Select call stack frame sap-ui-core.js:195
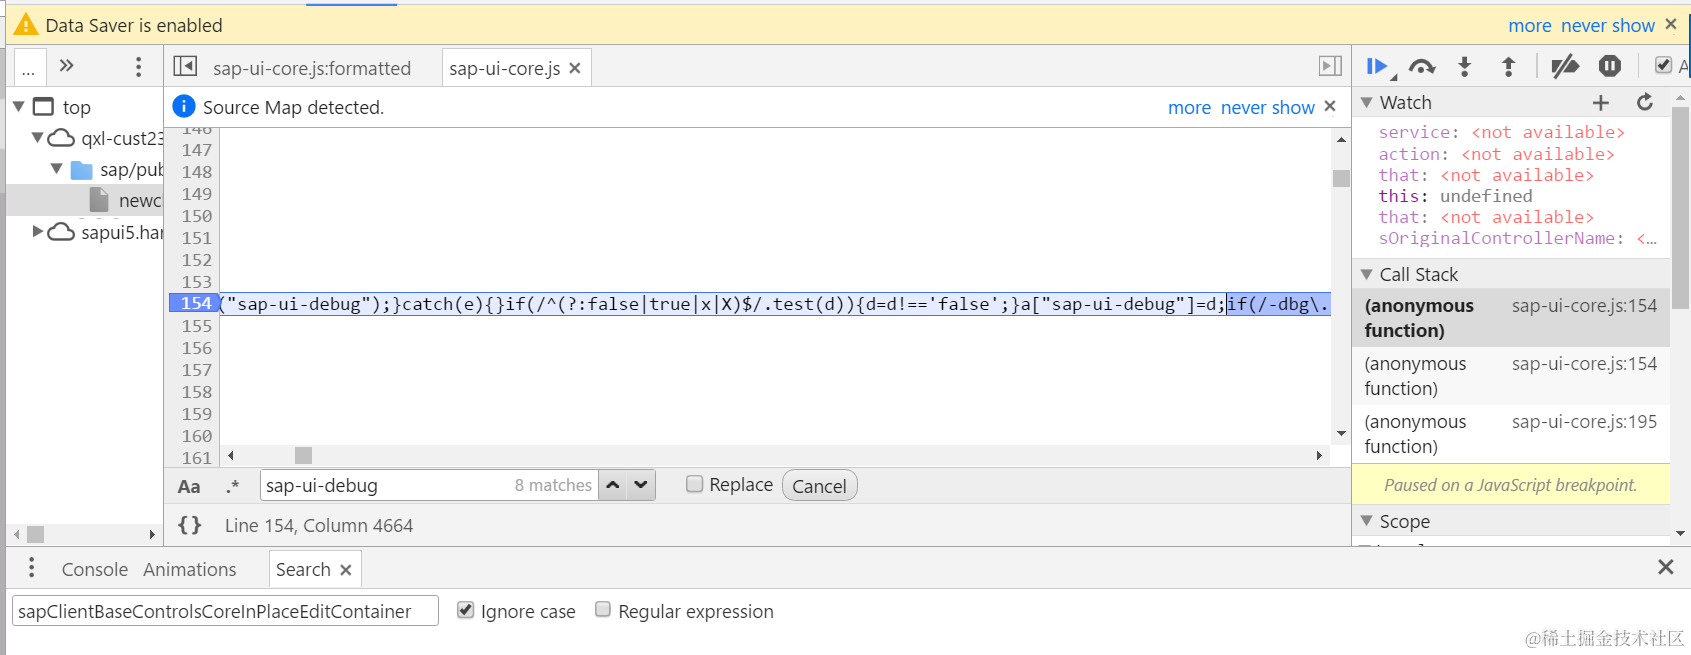 (x=1510, y=434)
